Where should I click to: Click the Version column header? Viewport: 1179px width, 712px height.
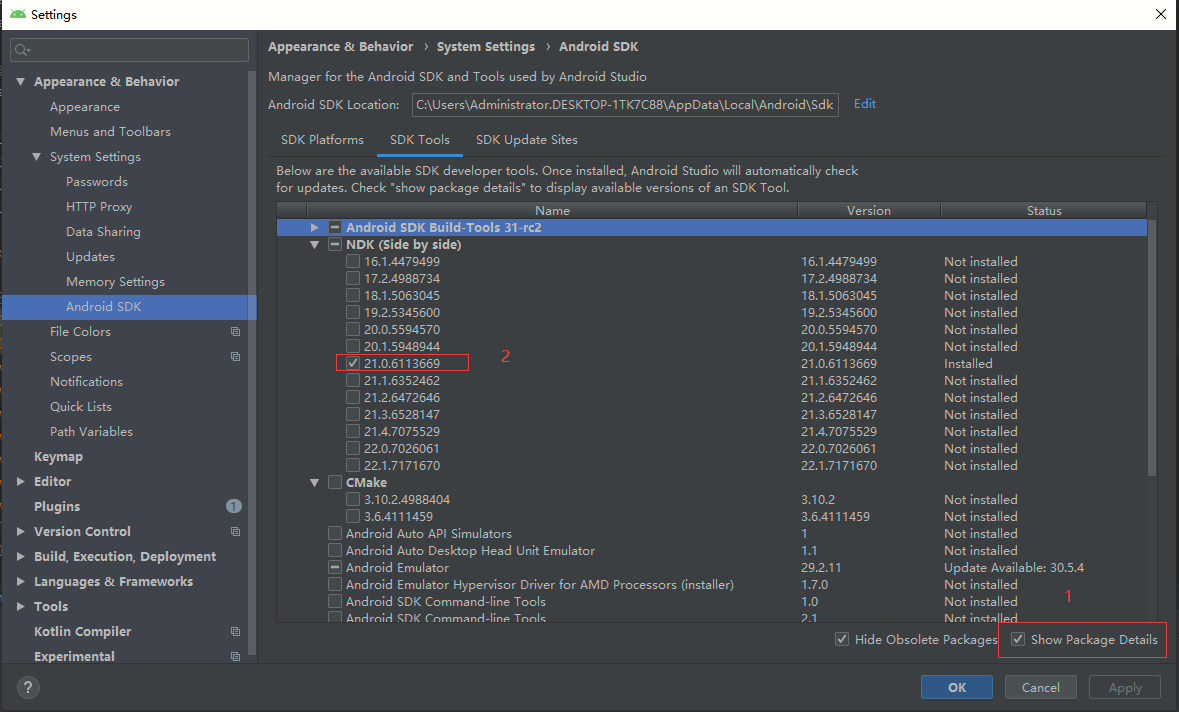868,211
